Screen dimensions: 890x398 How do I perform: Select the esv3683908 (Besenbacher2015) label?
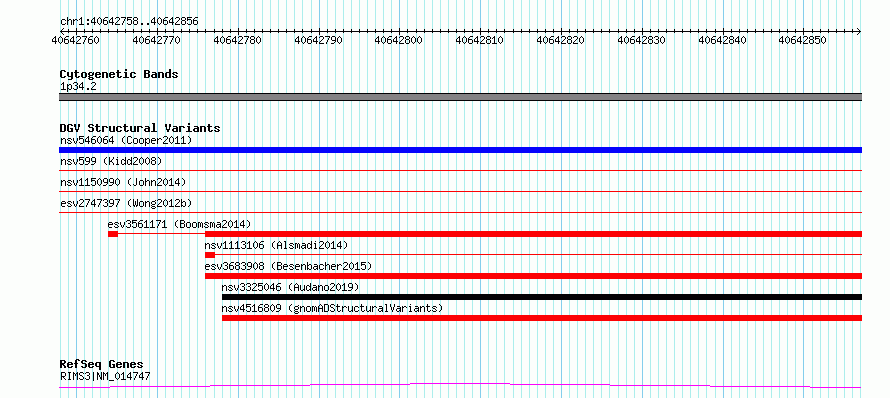[x=288, y=266]
